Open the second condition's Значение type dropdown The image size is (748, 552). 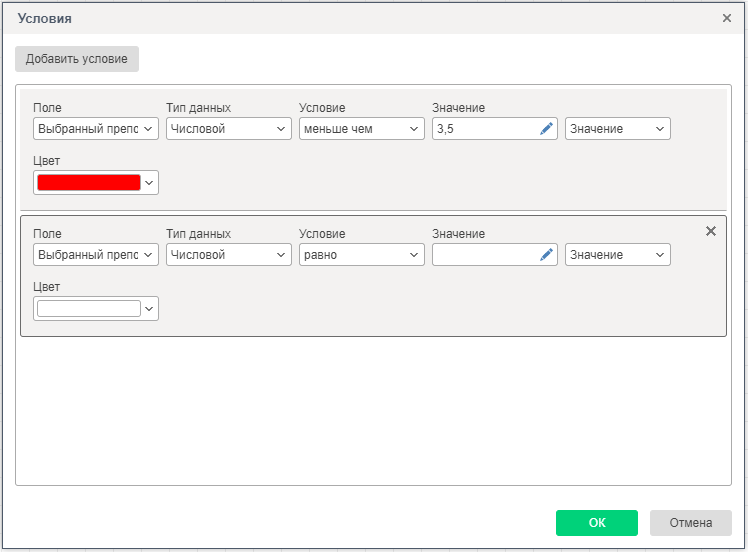point(617,255)
